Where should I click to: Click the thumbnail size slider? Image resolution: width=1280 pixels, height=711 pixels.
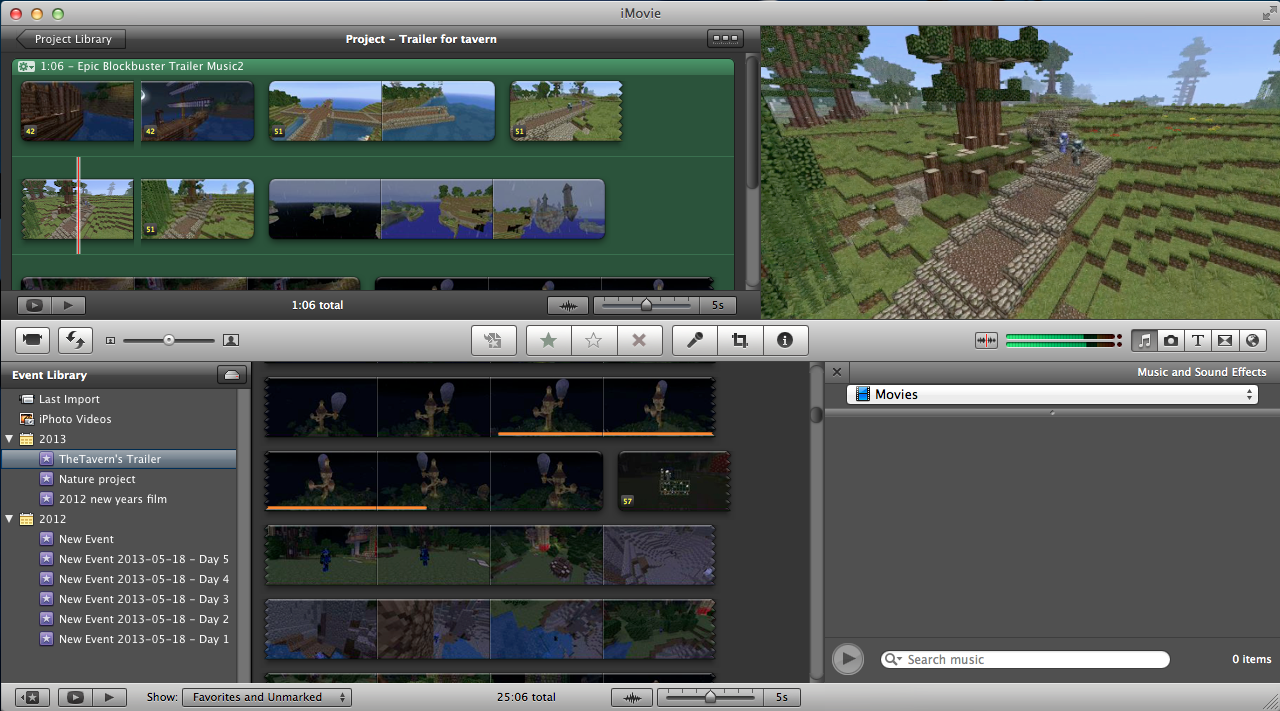tap(168, 340)
